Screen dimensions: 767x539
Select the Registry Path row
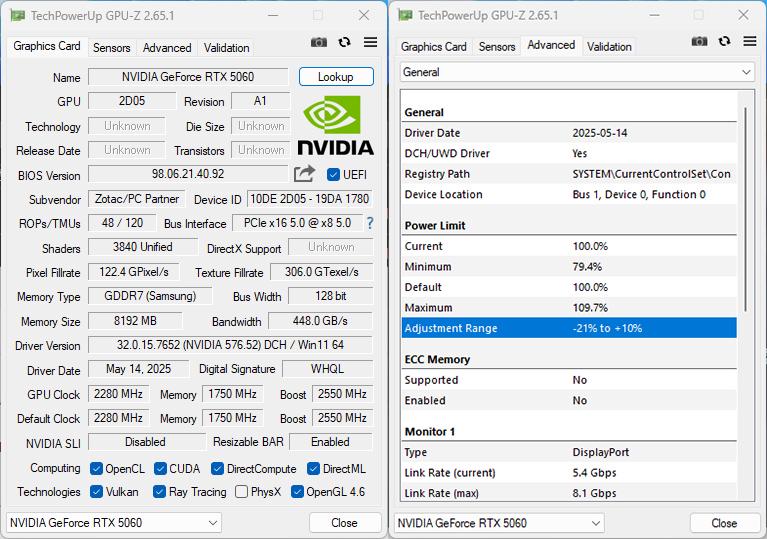coord(569,174)
